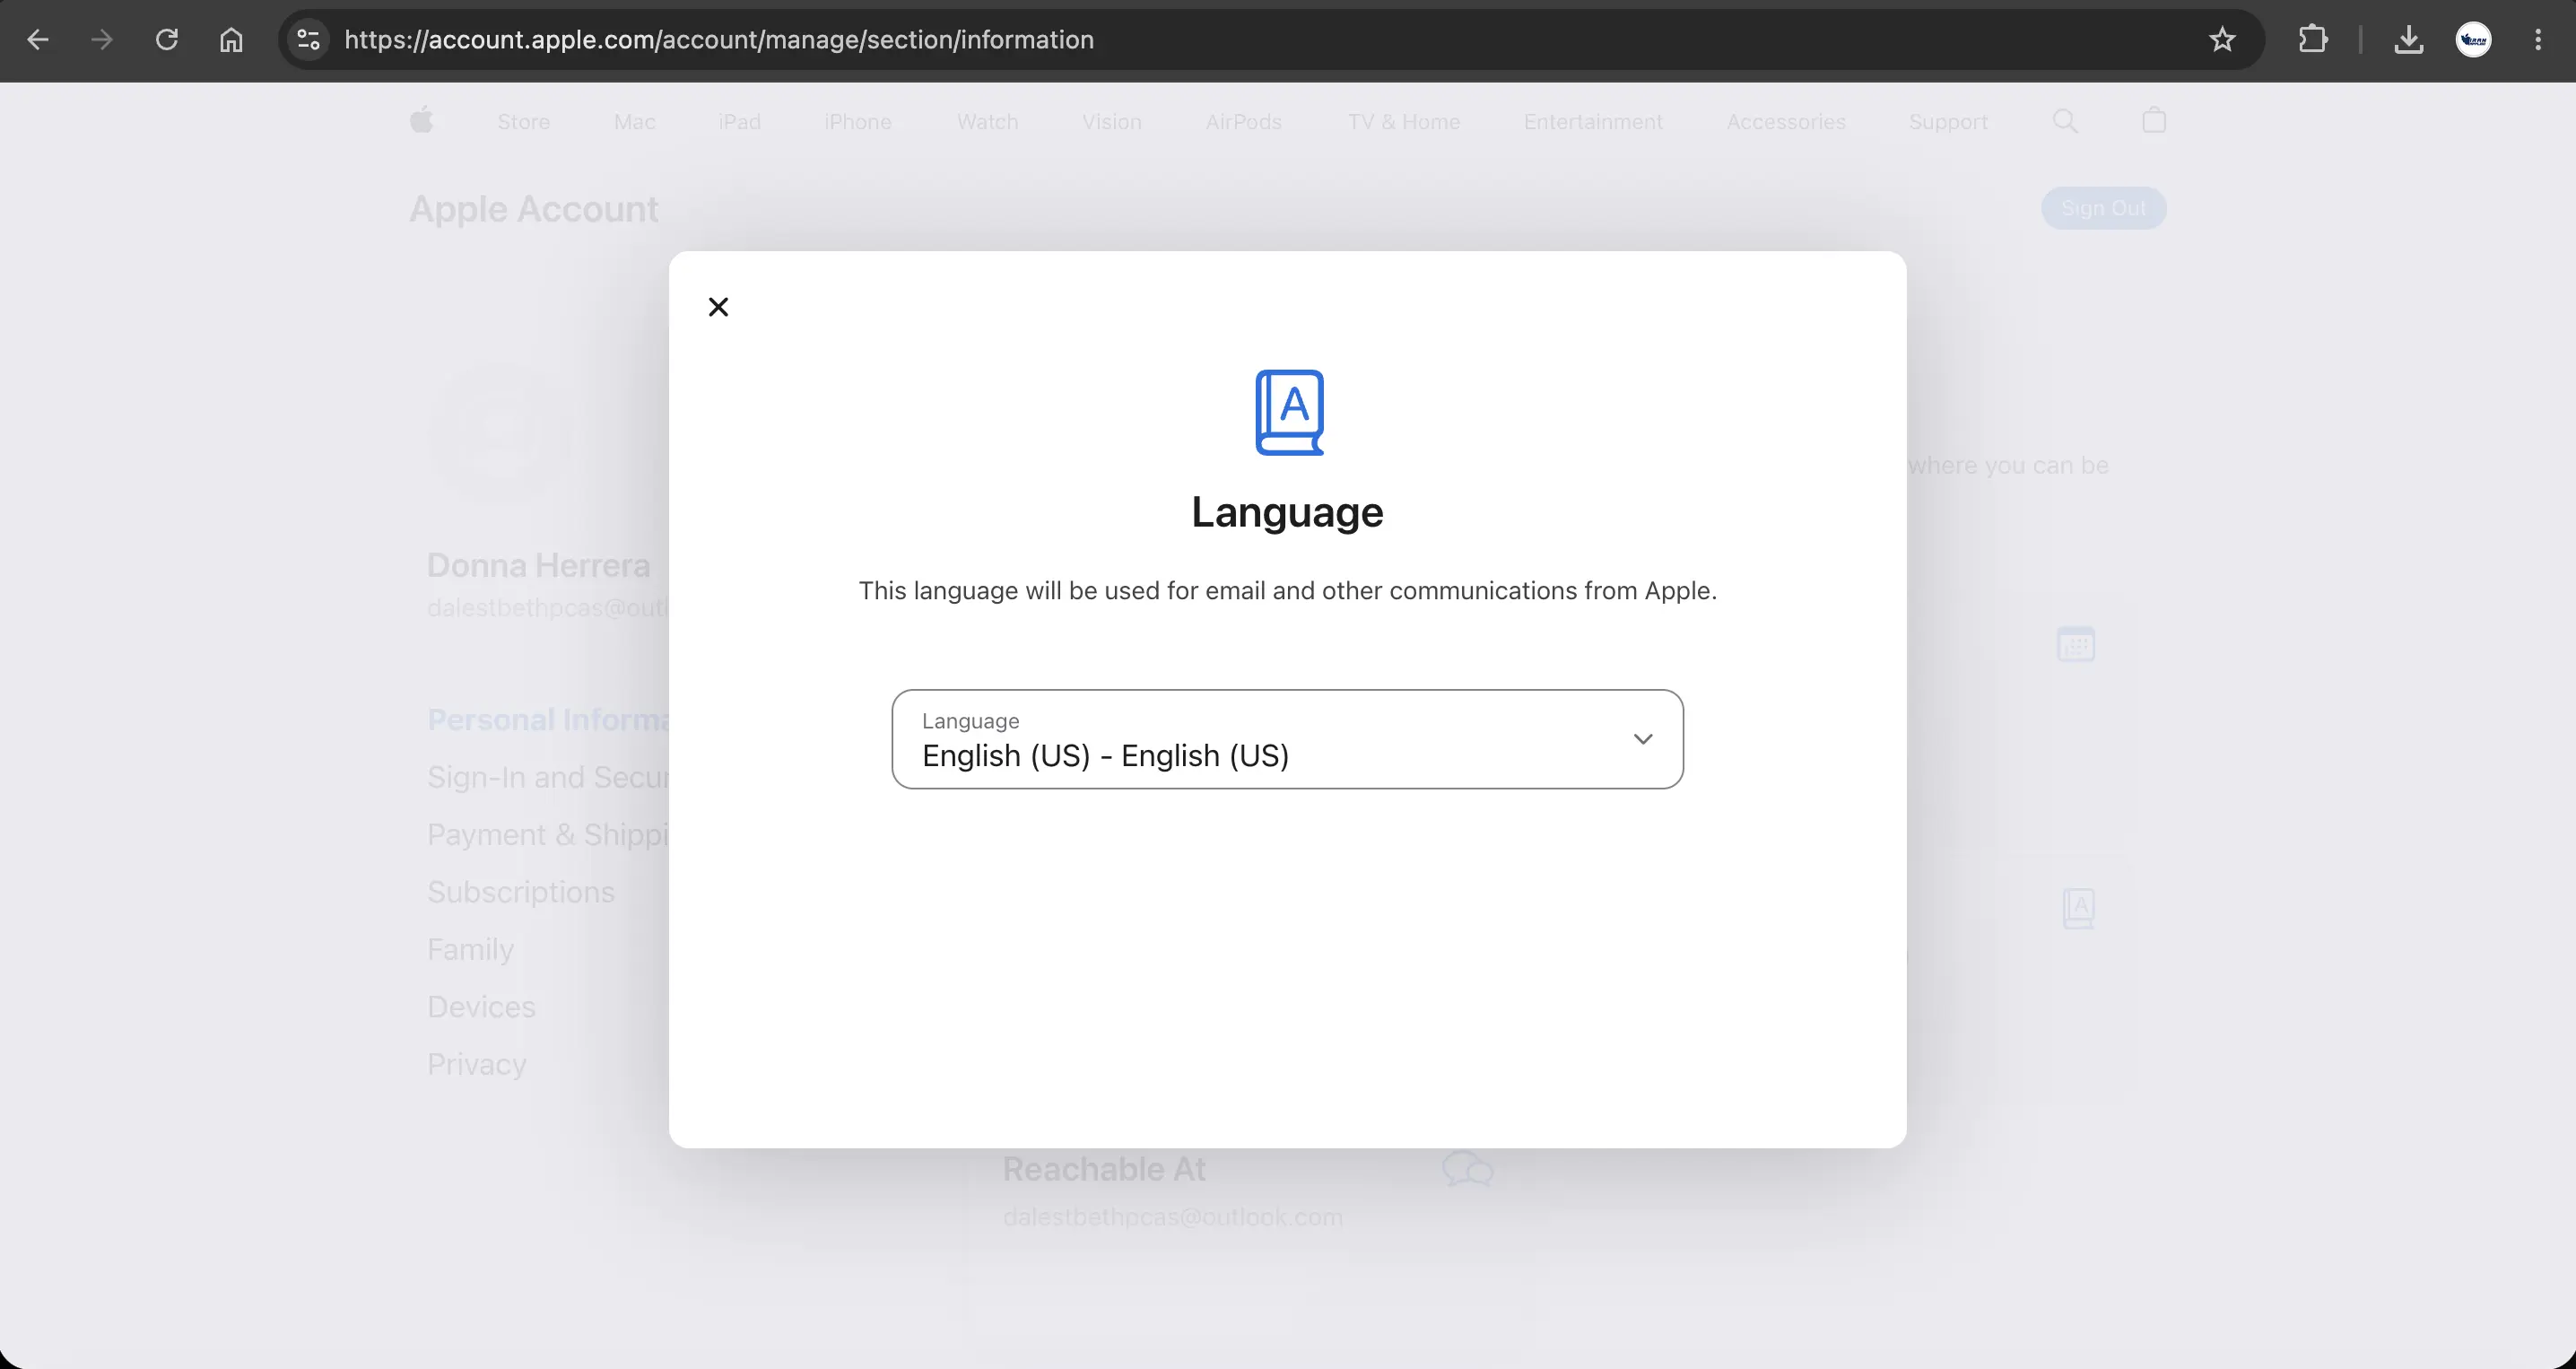Click the Donna Herrera account name
2576x1369 pixels.
[538, 566]
